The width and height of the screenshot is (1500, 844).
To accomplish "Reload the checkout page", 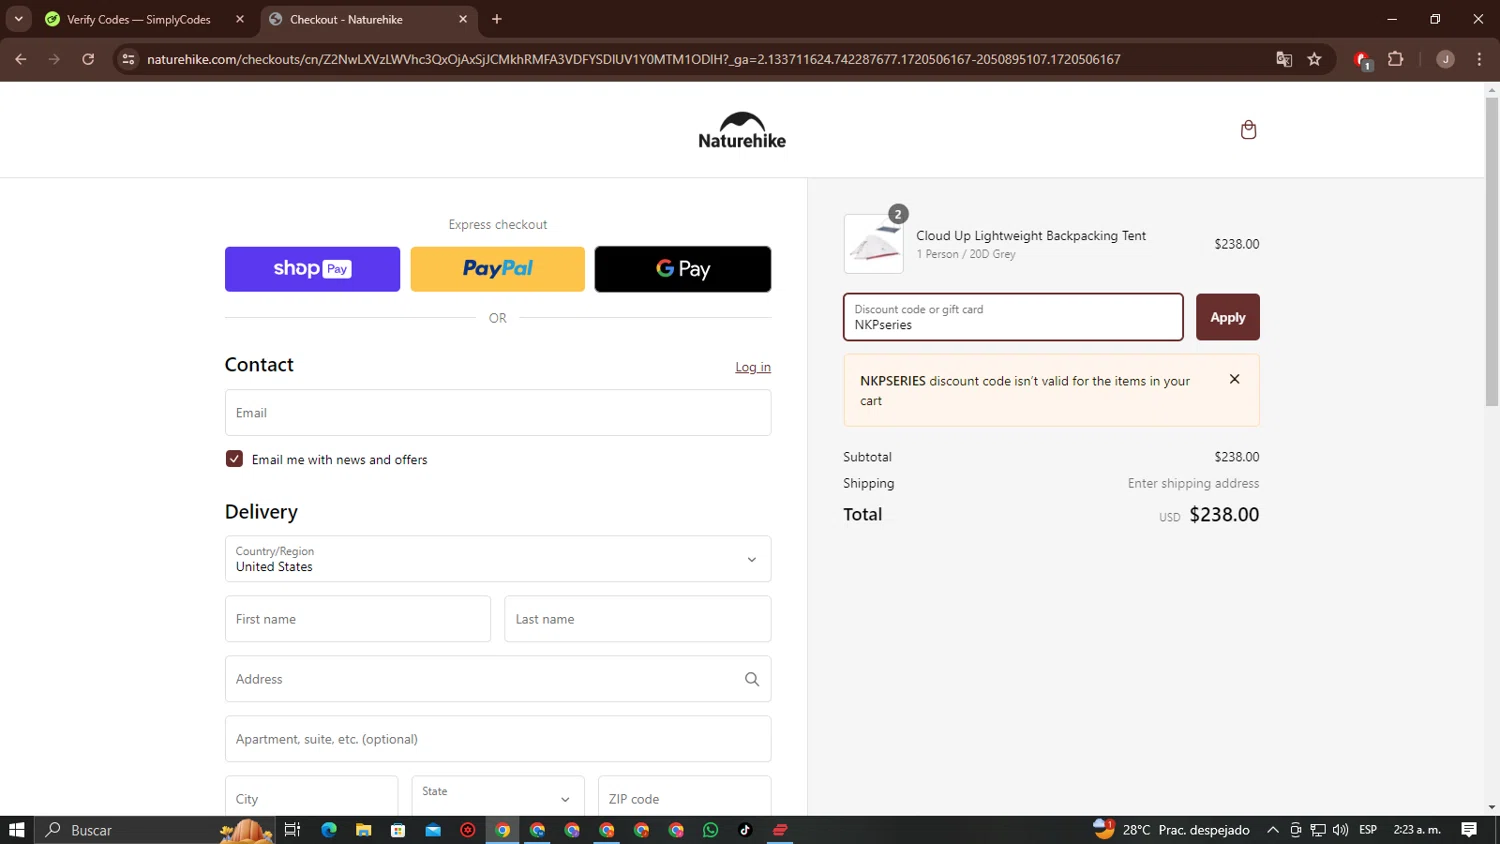I will (x=88, y=59).
